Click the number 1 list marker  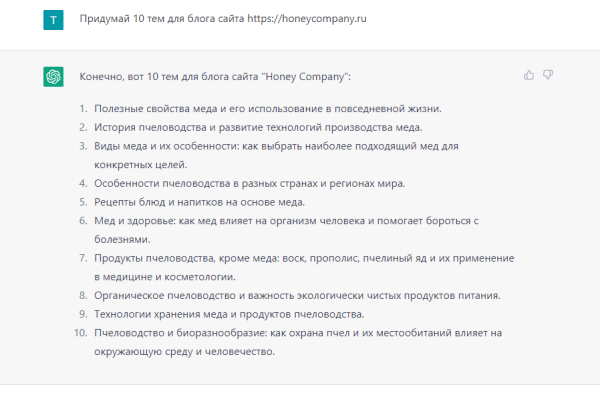[x=83, y=109]
